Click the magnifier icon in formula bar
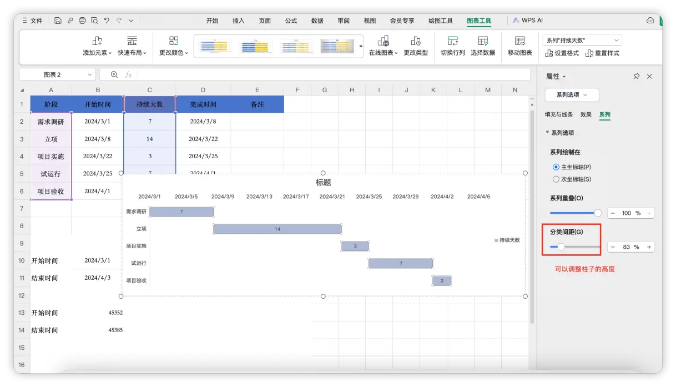Viewport: 674px width, 382px height. tap(114, 74)
